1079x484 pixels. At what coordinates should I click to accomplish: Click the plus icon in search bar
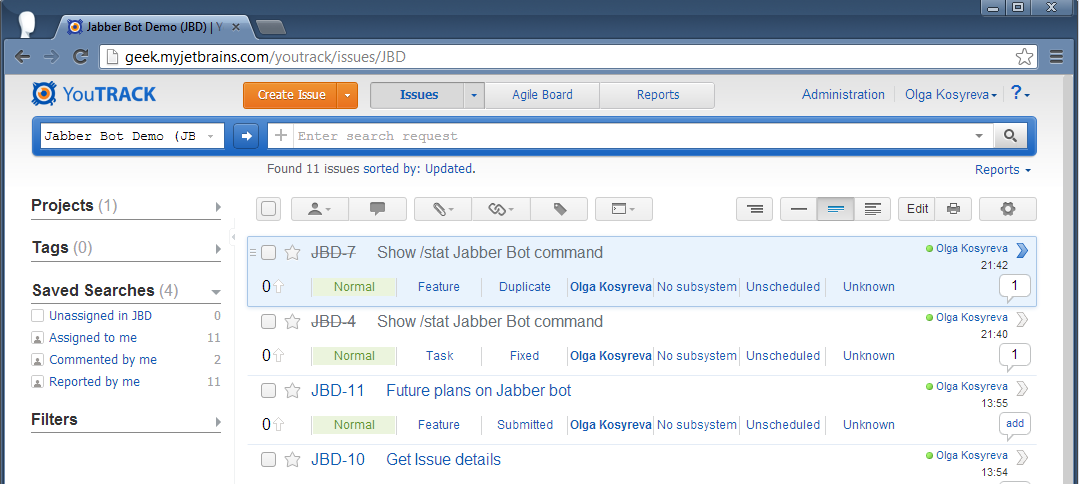click(x=281, y=136)
